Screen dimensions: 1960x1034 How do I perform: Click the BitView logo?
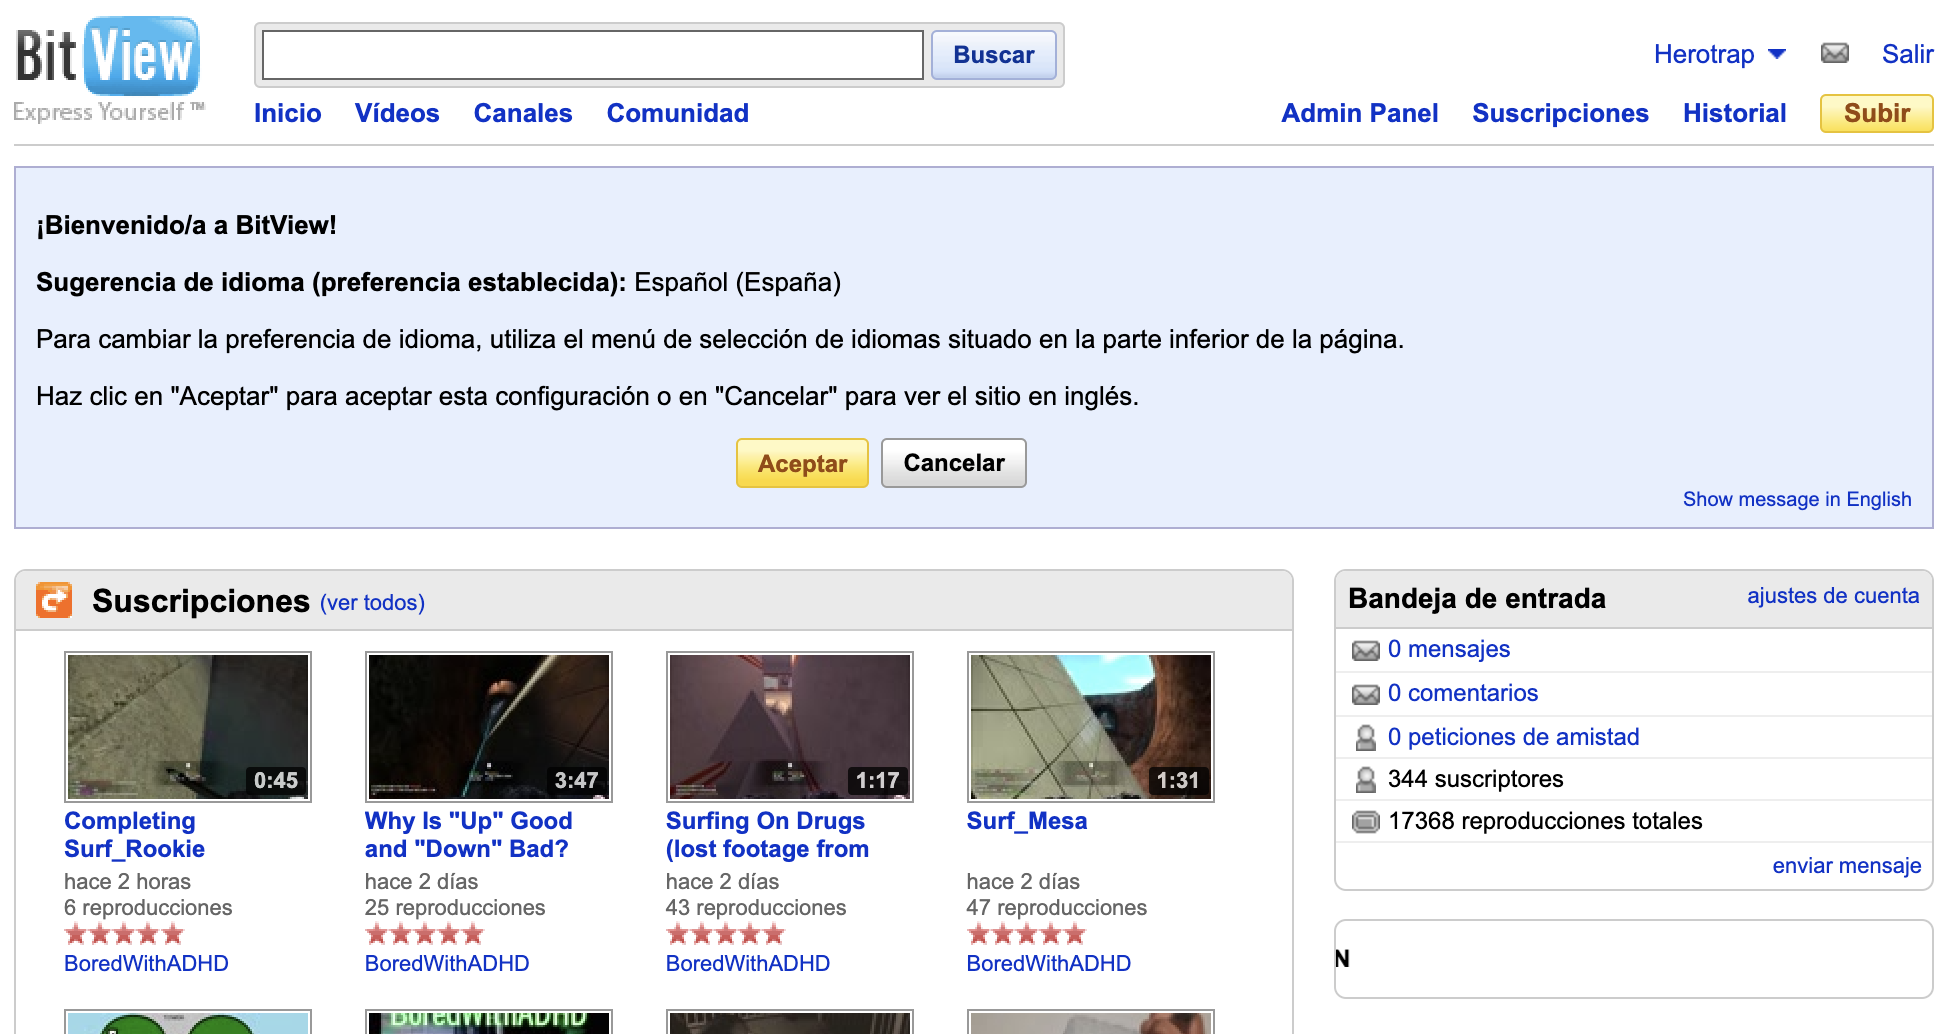(x=108, y=60)
